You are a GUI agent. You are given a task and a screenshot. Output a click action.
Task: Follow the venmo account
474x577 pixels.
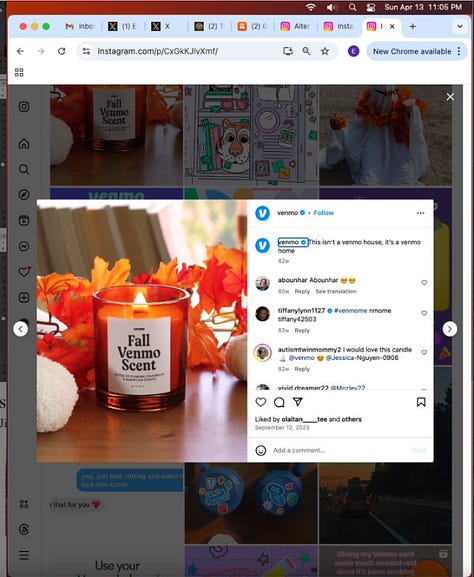323,213
